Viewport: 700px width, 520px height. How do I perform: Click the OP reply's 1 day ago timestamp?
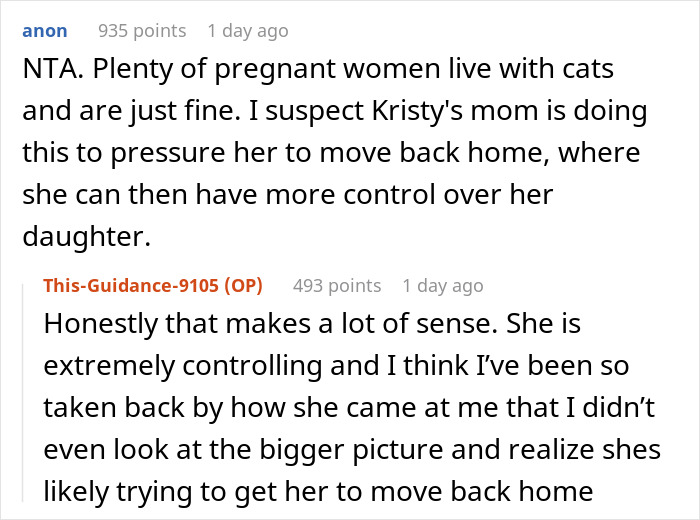(x=442, y=286)
